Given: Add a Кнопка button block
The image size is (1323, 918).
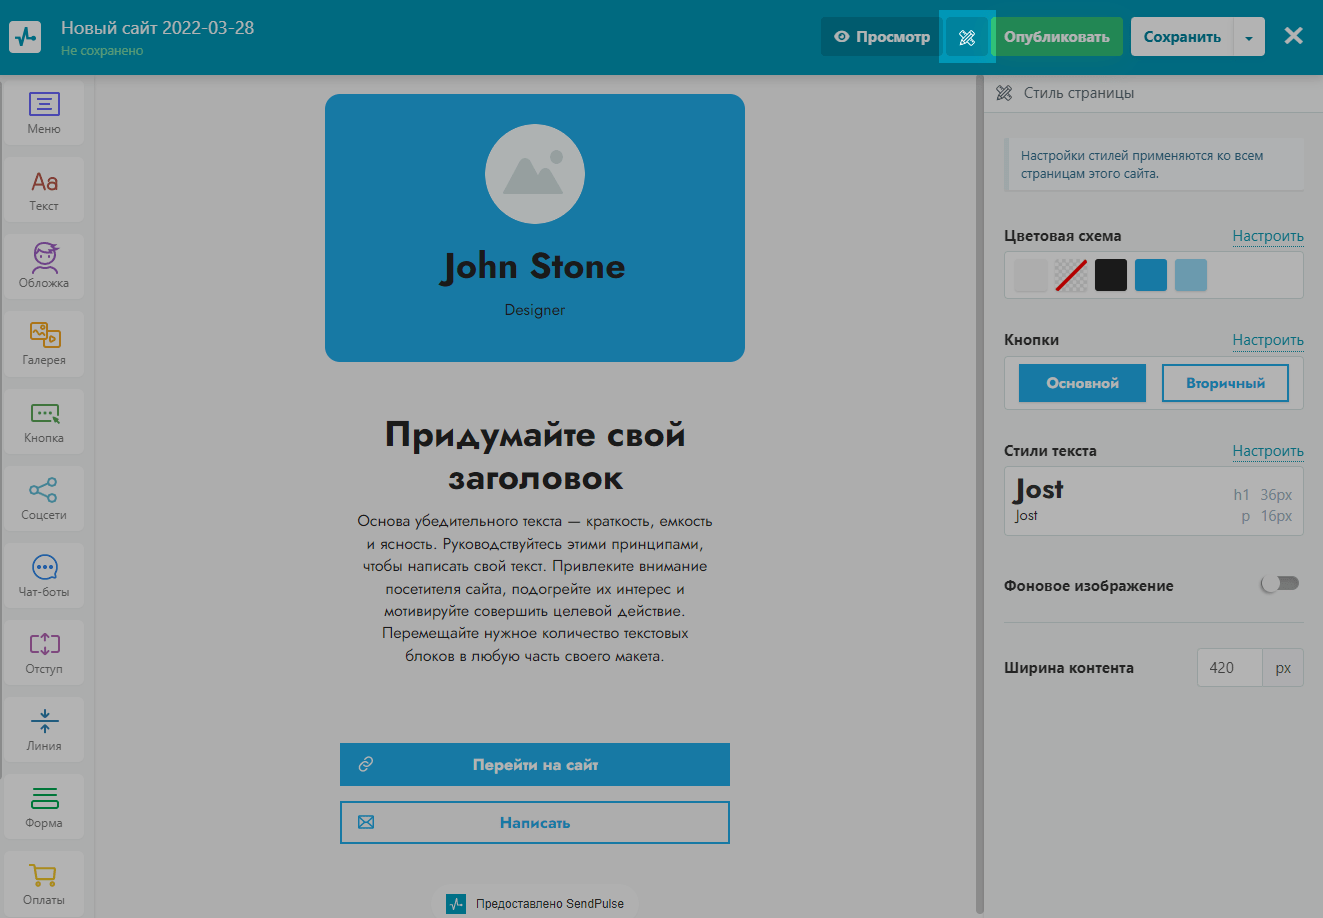Looking at the screenshot, I should click(x=44, y=421).
